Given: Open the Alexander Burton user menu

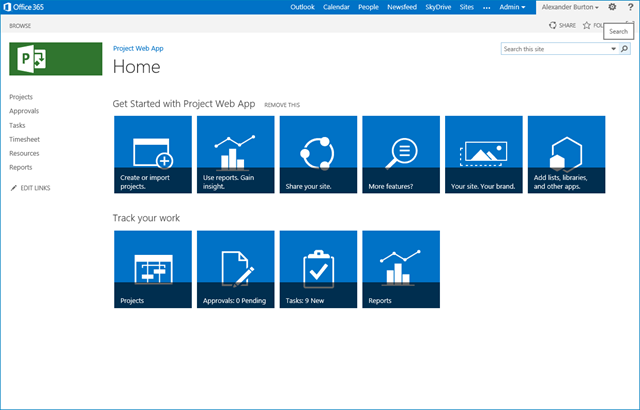Looking at the screenshot, I should tap(570, 7).
